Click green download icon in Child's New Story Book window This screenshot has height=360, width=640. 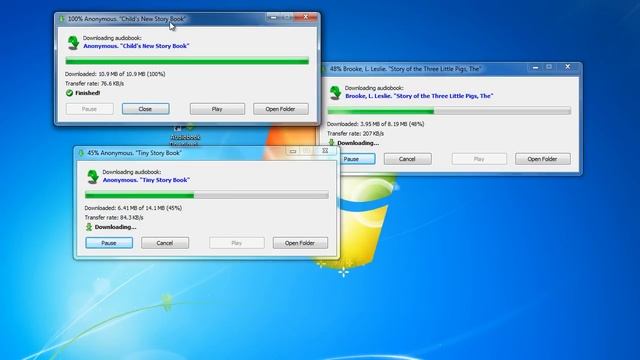pos(73,42)
